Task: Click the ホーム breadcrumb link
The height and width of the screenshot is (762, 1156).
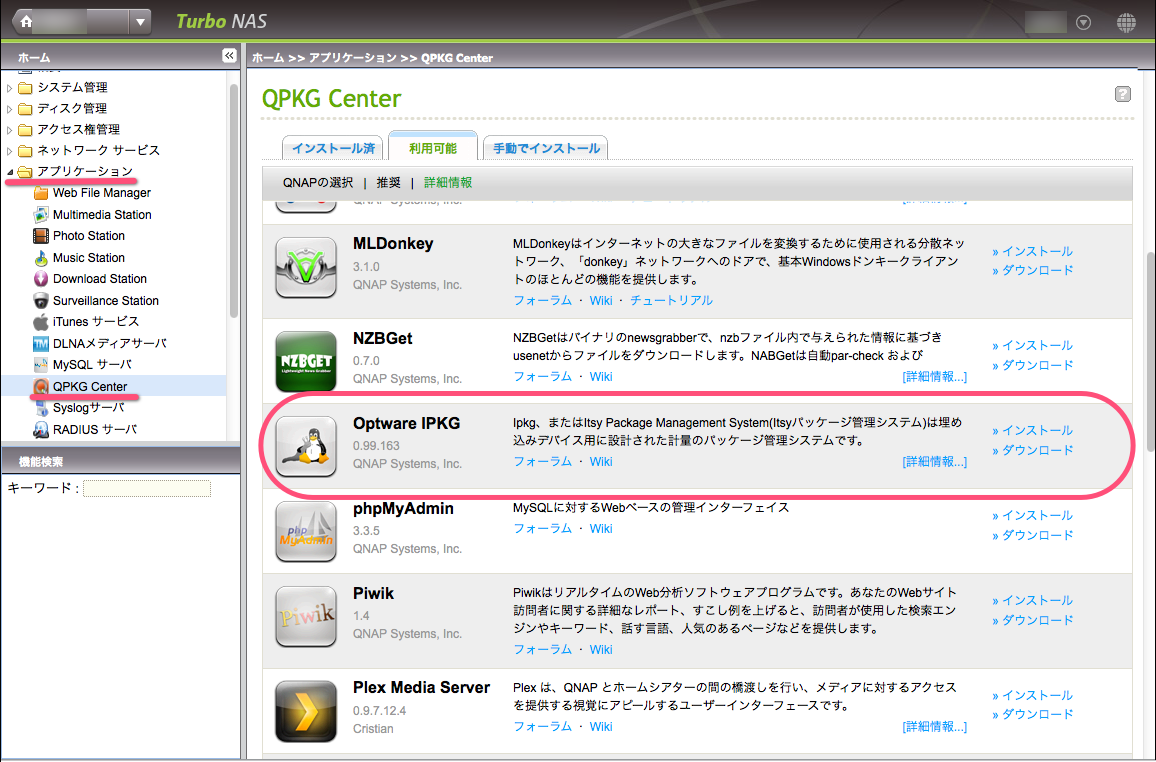Action: pos(268,57)
